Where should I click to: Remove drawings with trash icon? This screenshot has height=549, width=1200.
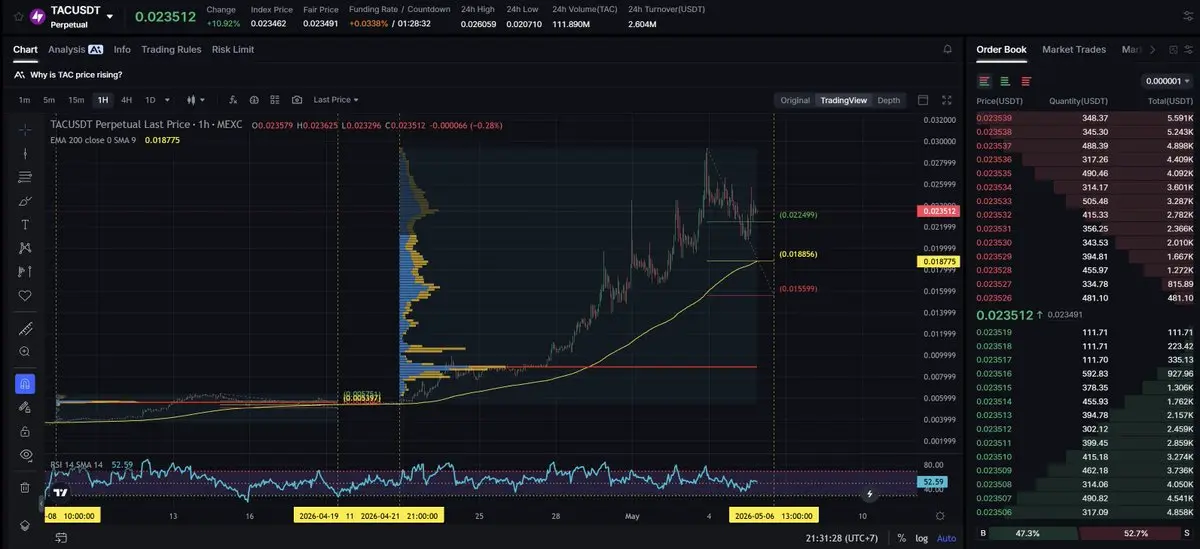25,487
